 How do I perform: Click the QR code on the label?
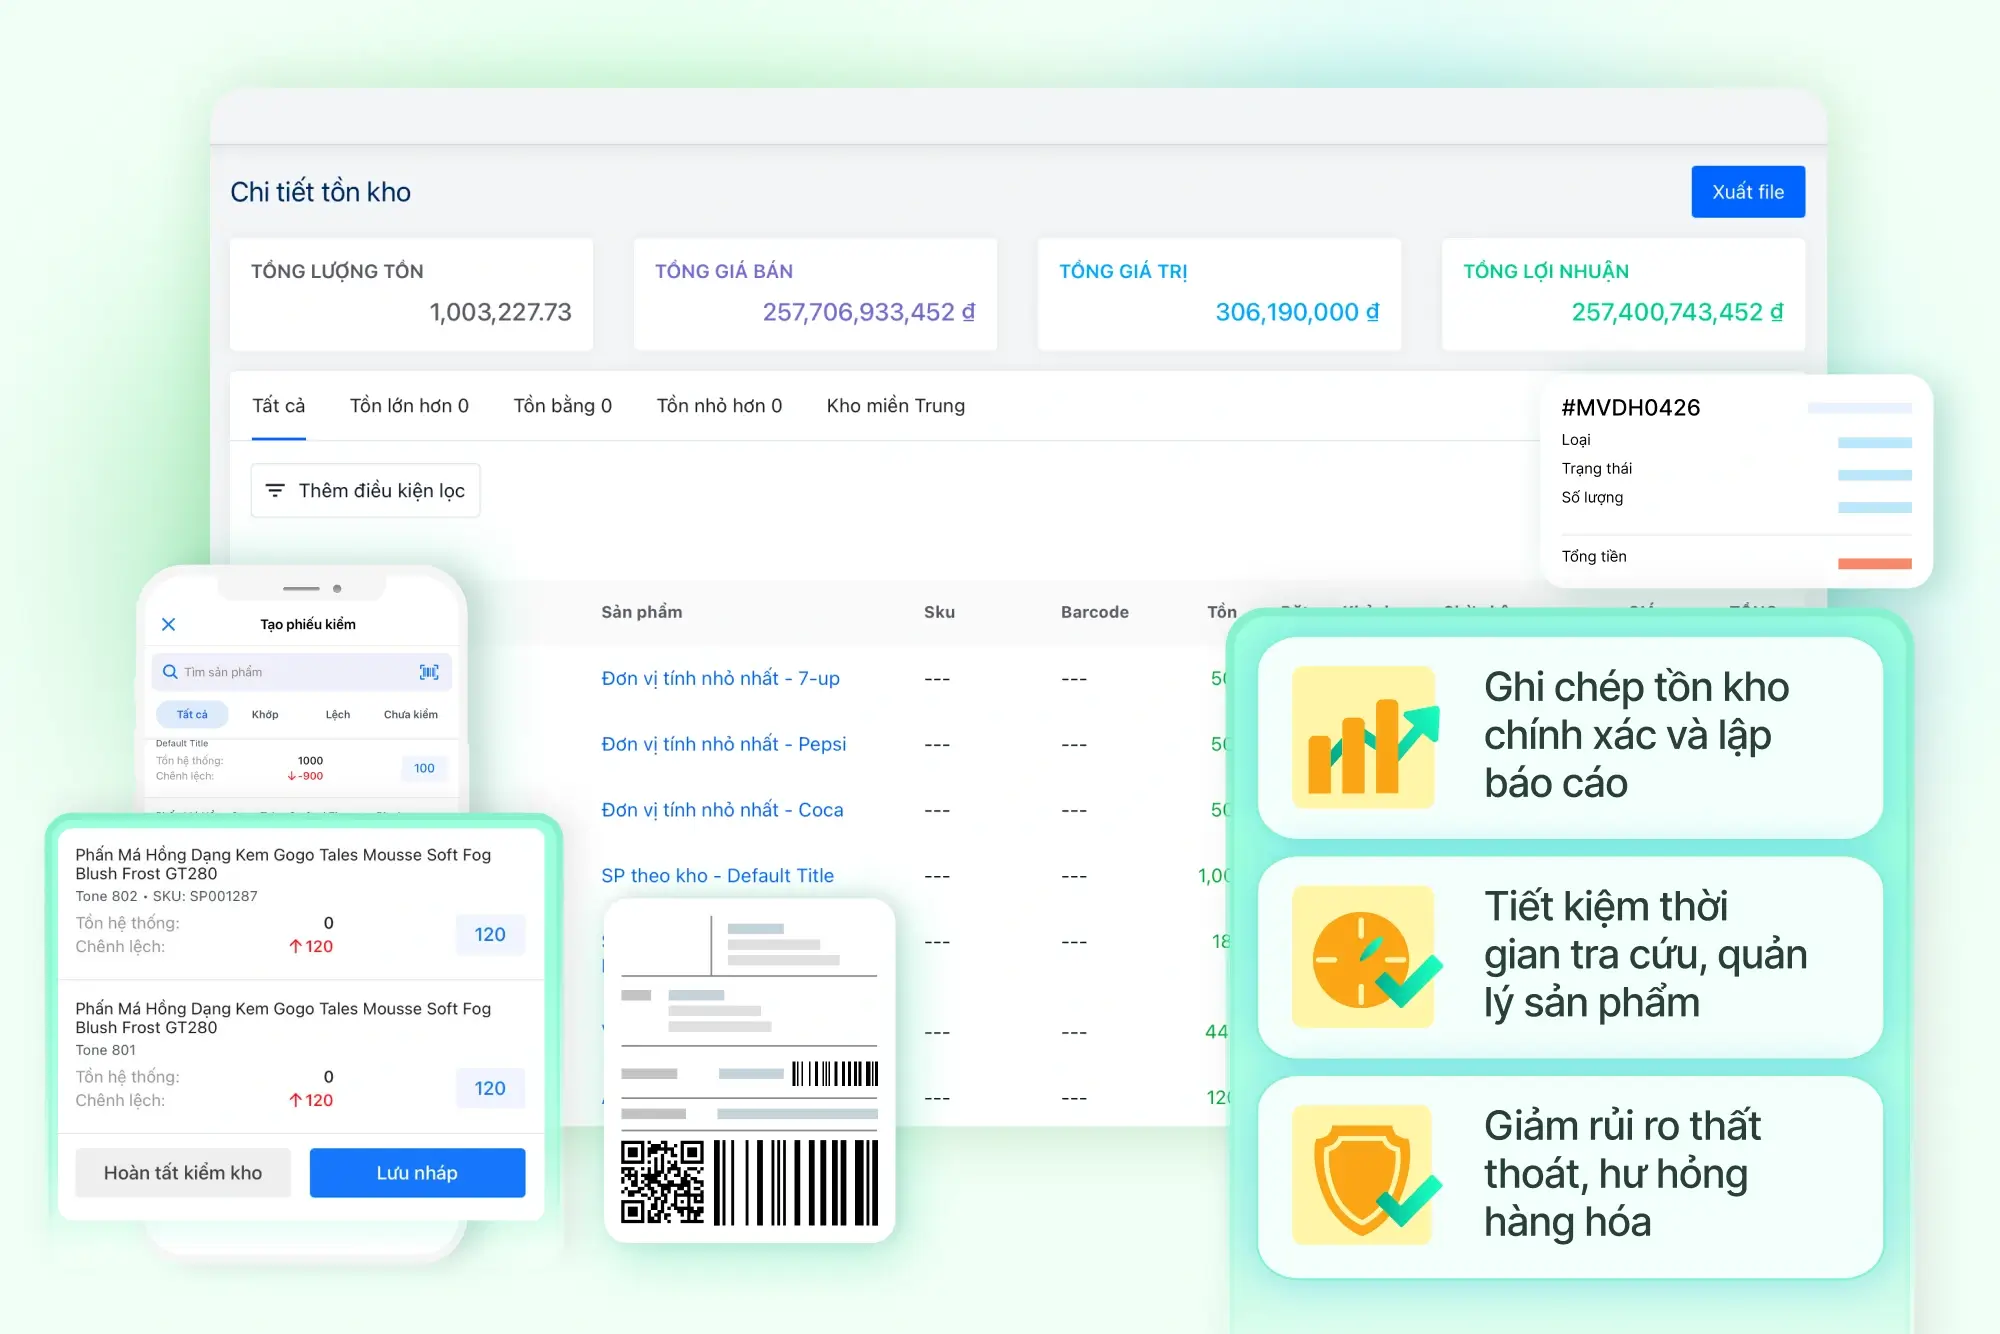click(x=662, y=1182)
